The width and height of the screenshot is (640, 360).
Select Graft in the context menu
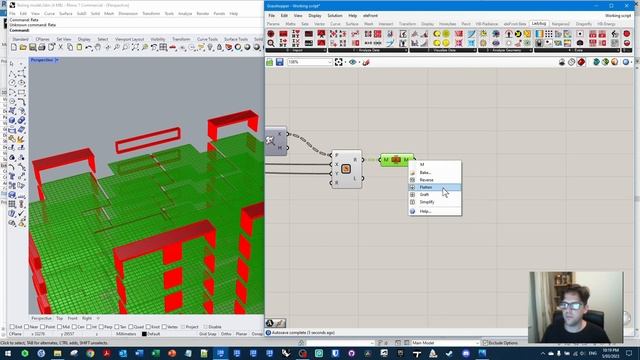pyautogui.click(x=435, y=195)
